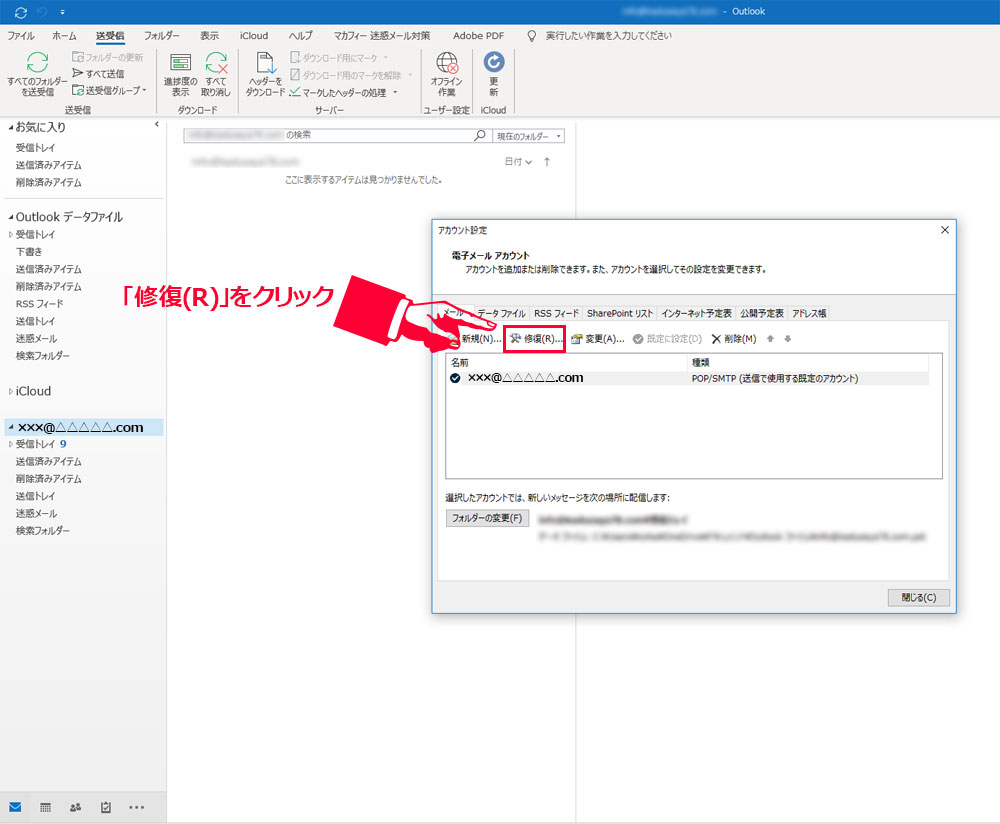This screenshot has height=824, width=1000.
Task: Switch to インターネット予定表 tab
Action: pyautogui.click(x=696, y=313)
